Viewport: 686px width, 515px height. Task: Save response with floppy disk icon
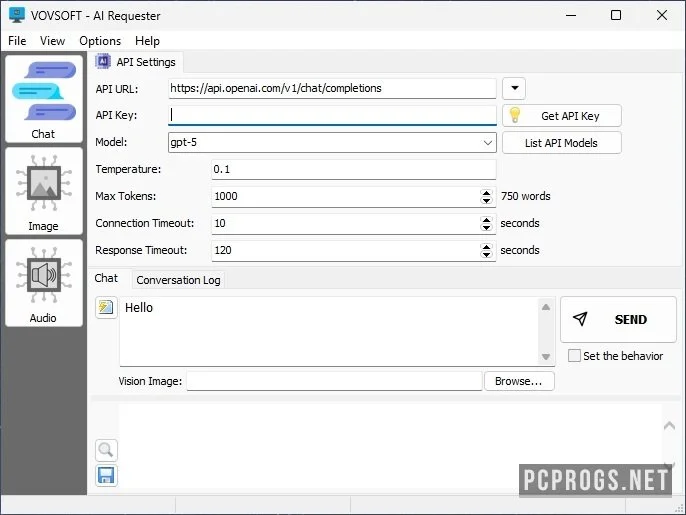[106, 475]
